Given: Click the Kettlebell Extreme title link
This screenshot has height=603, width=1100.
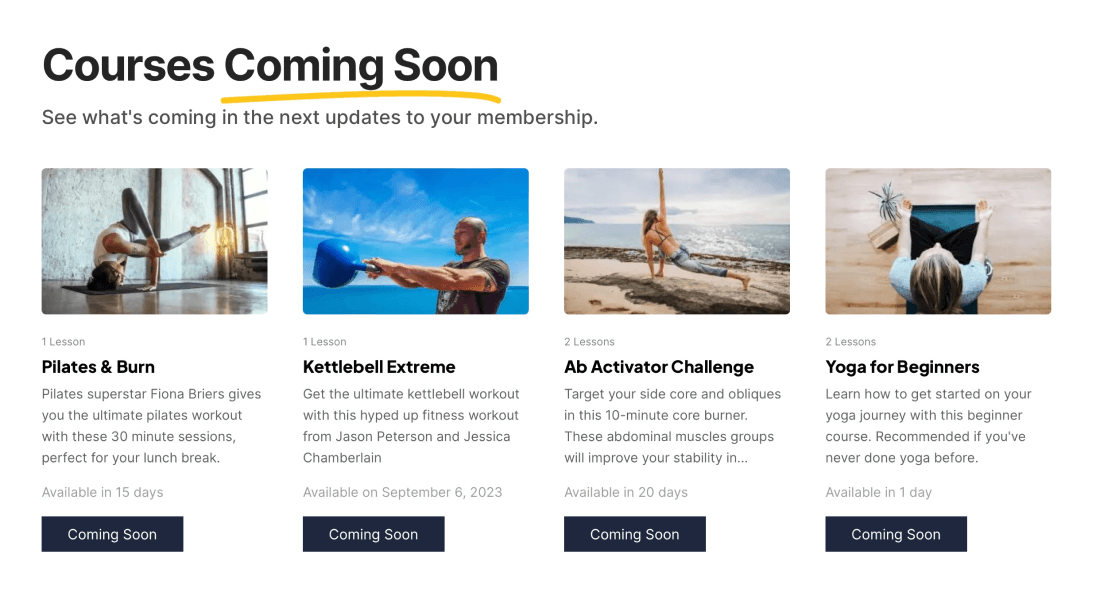Looking at the screenshot, I should [379, 367].
